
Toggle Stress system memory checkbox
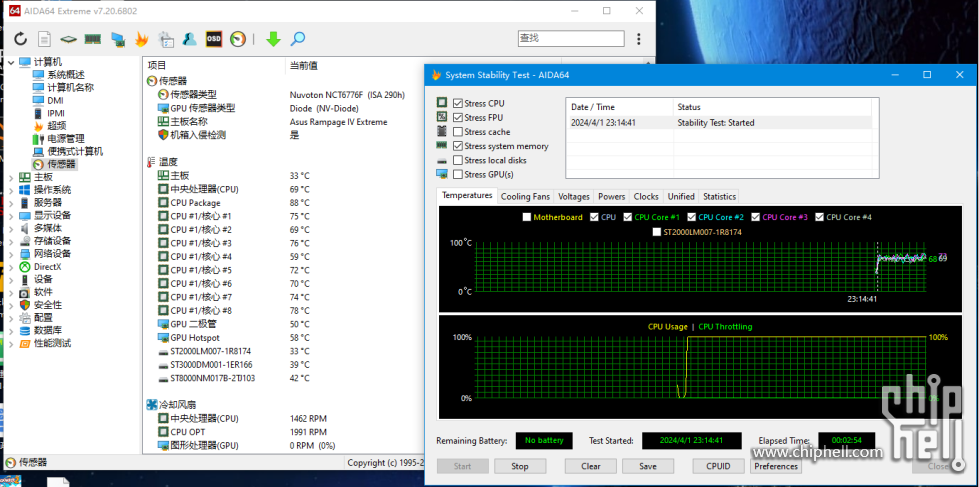click(458, 146)
